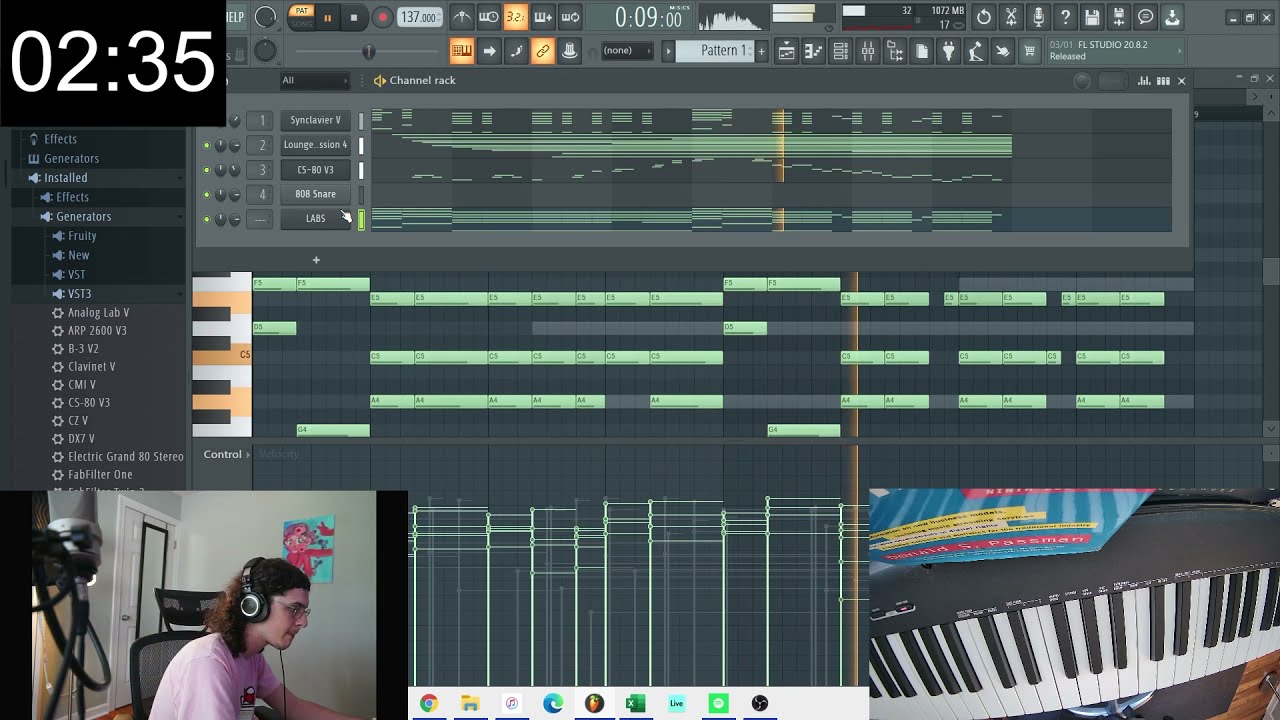Add a new pattern with plus button
The width and height of the screenshot is (1280, 720).
[x=761, y=51]
